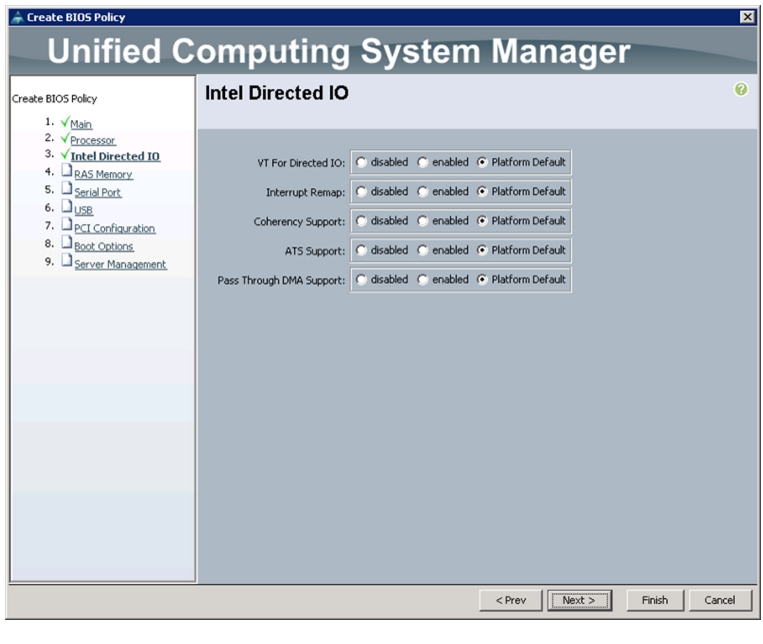Jump to the PCI Configuration step
The image size is (763, 644).
coord(114,228)
